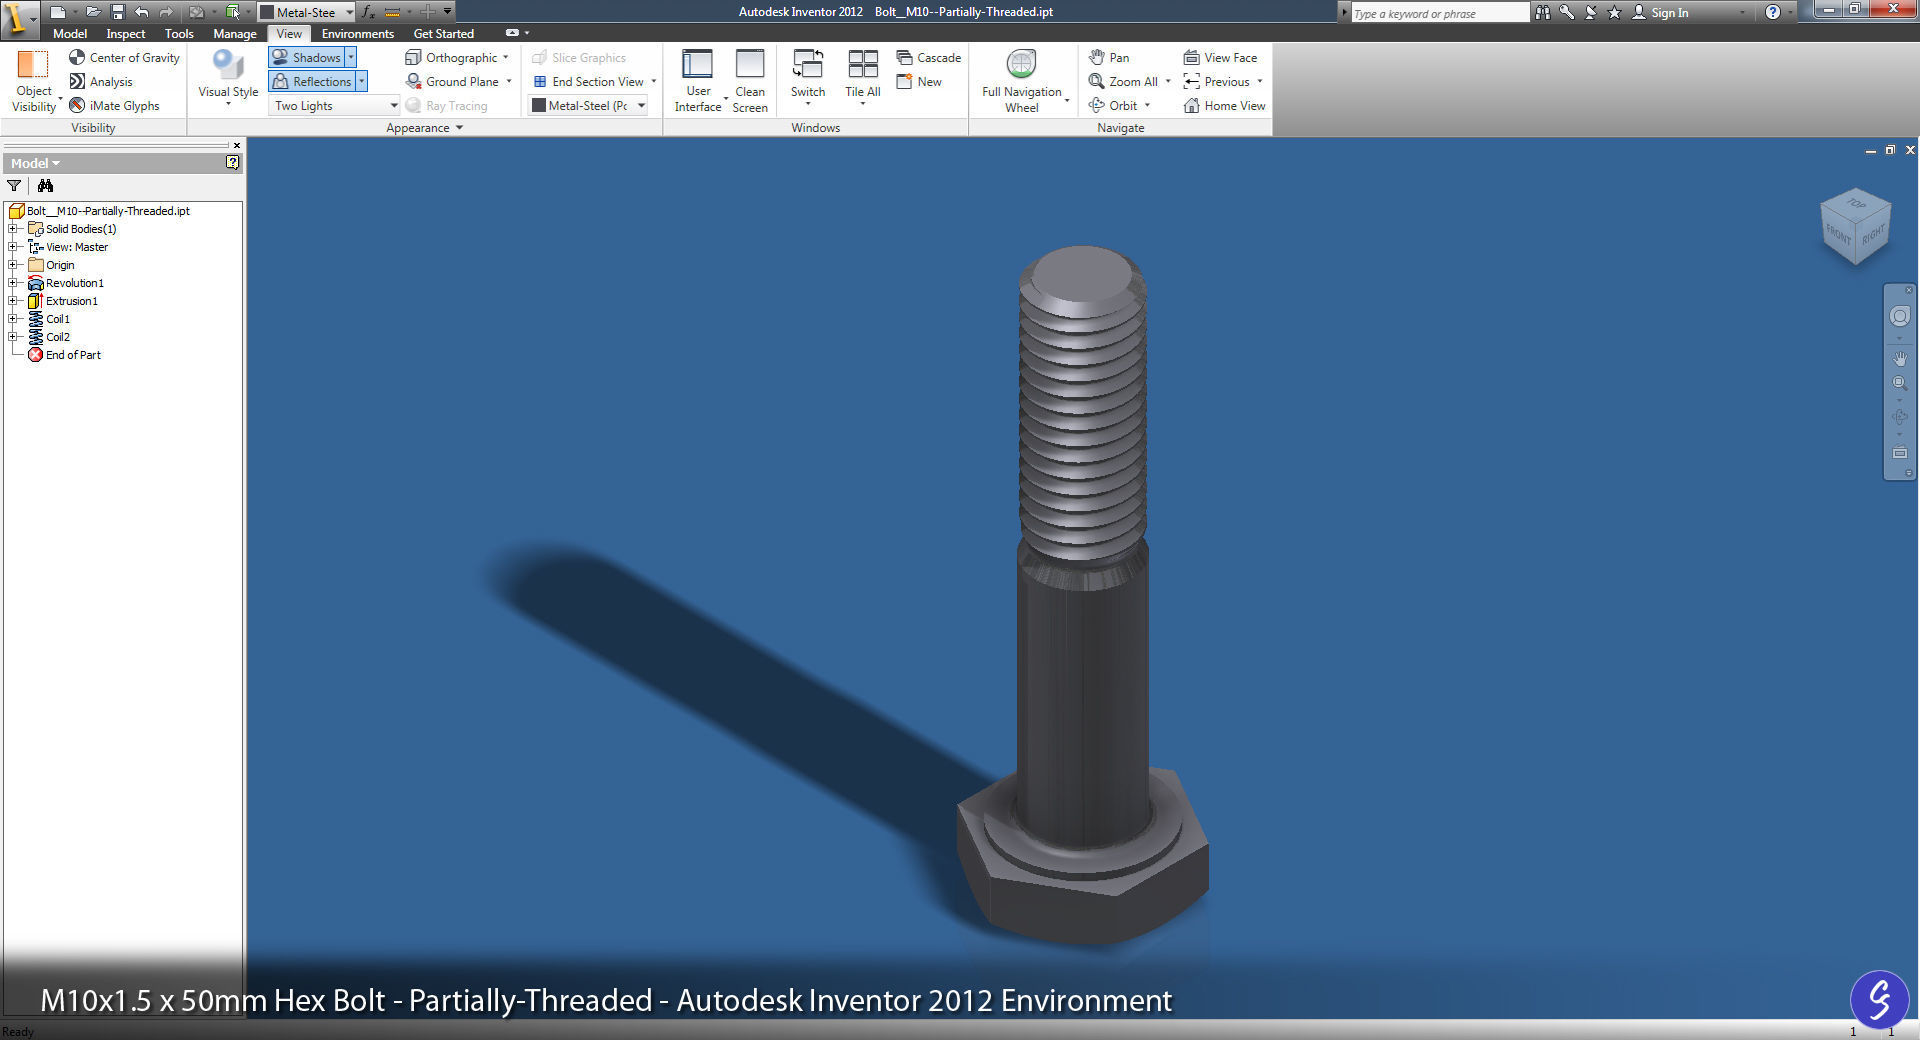Cascade the open windows
This screenshot has height=1040, width=1920.
928,58
